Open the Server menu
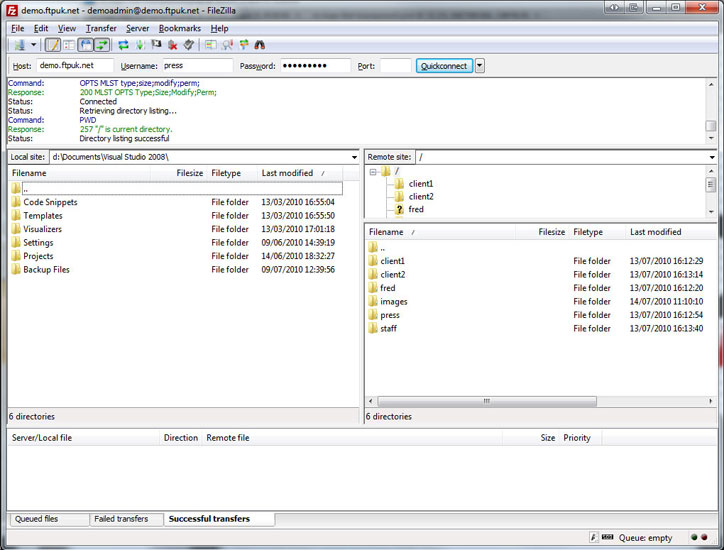Screen dimensions: 724x550 [x=137, y=29]
